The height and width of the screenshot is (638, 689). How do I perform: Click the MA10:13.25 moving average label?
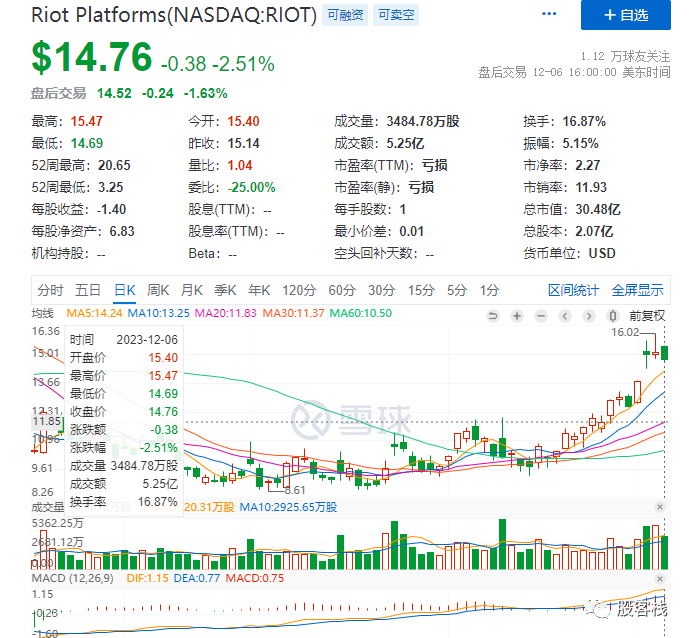[159, 313]
